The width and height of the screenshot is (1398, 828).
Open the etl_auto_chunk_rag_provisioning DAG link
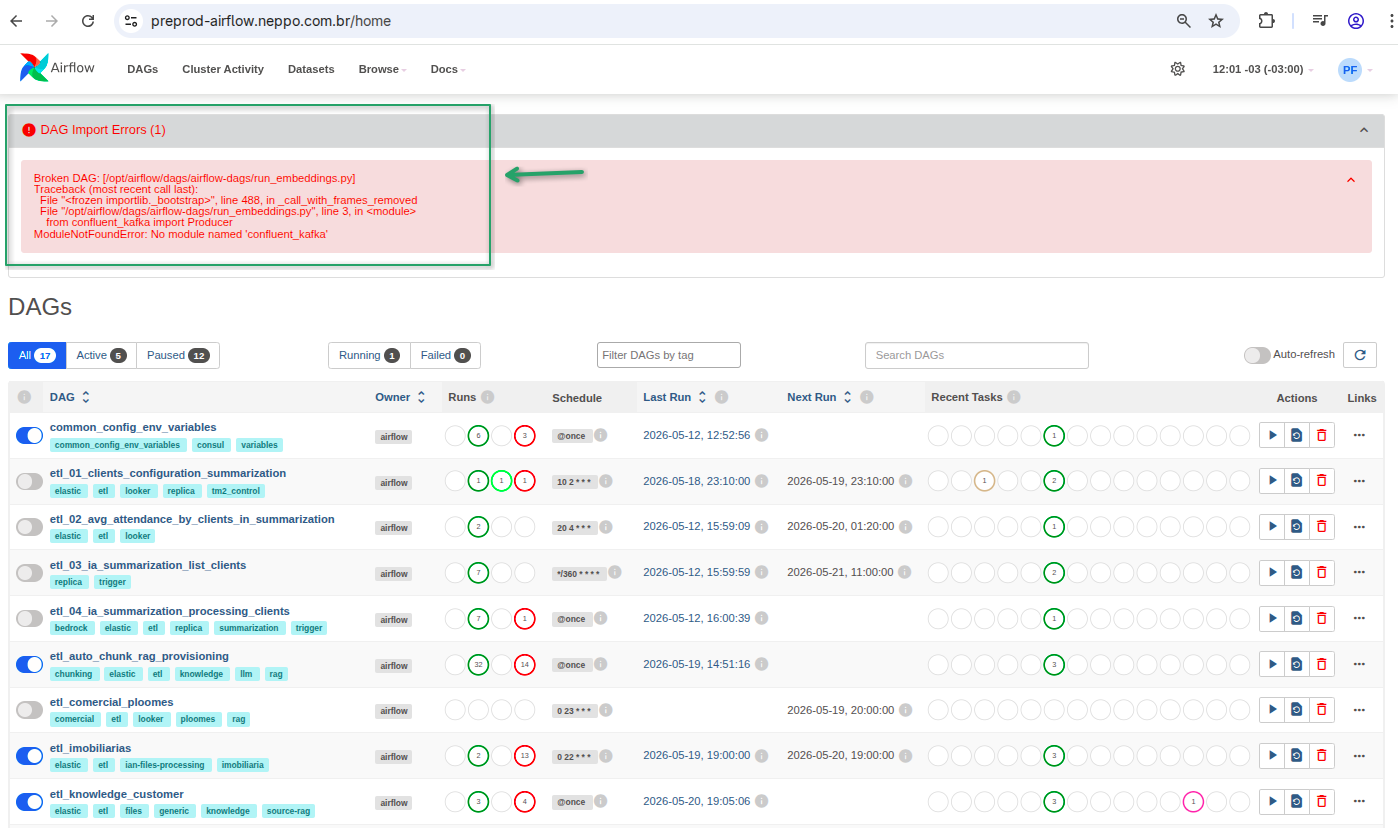click(139, 656)
